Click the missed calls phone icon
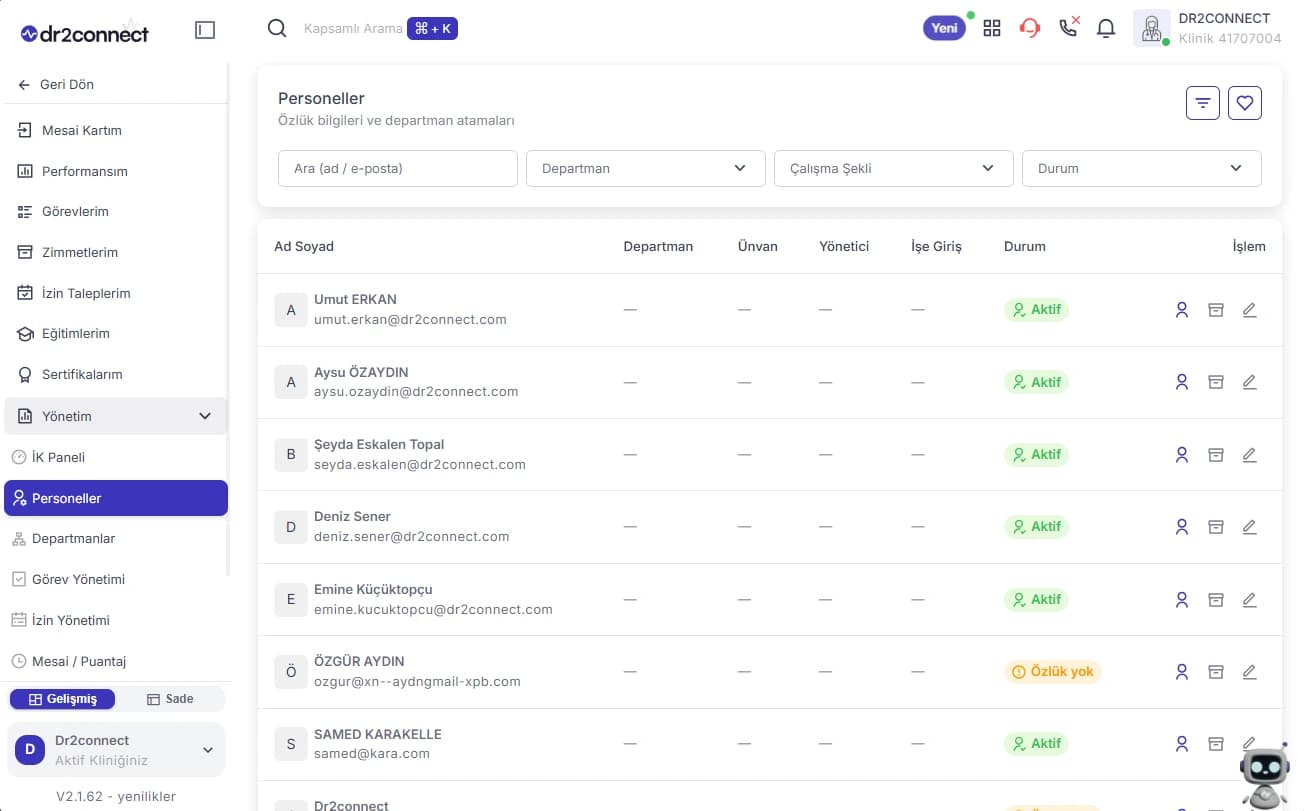Viewport: 1304px width, 811px height. pos(1069,27)
